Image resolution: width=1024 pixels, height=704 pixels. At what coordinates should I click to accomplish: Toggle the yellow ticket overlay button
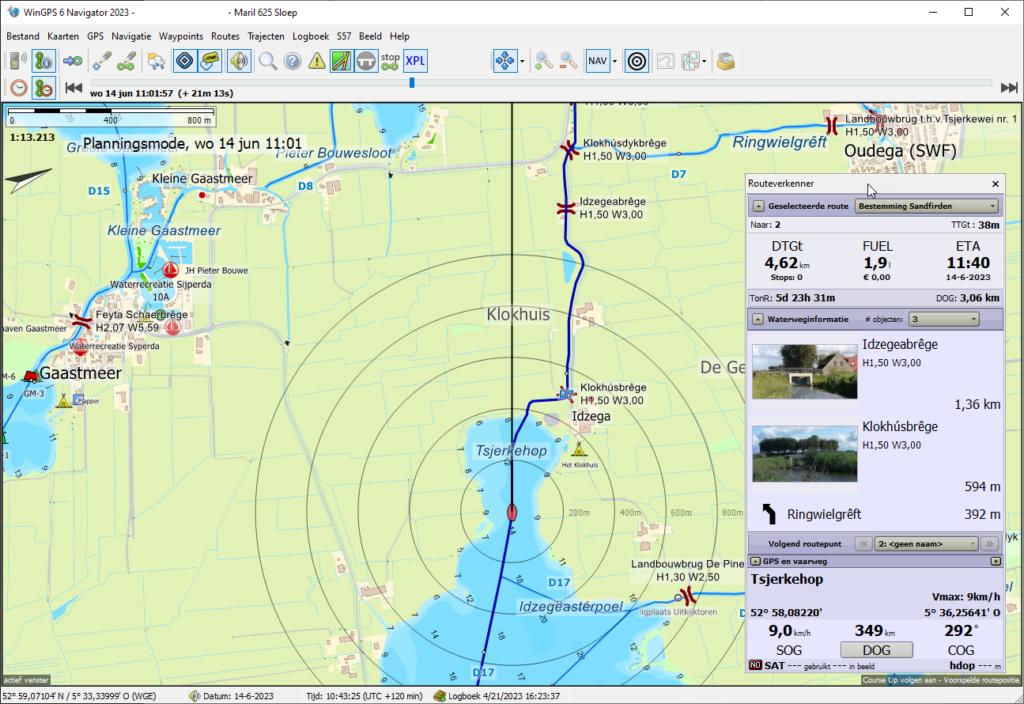click(x=210, y=61)
